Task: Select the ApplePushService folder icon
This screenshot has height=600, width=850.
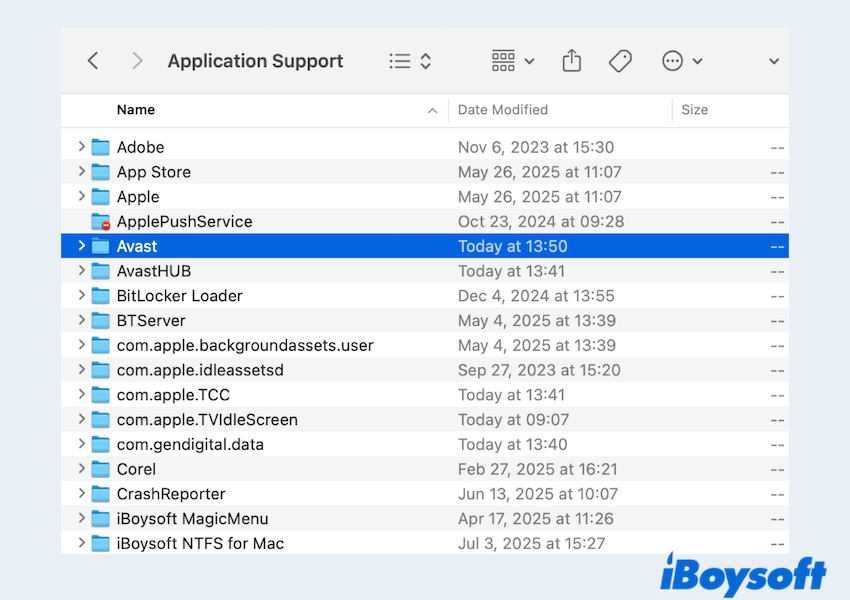Action: coord(100,222)
